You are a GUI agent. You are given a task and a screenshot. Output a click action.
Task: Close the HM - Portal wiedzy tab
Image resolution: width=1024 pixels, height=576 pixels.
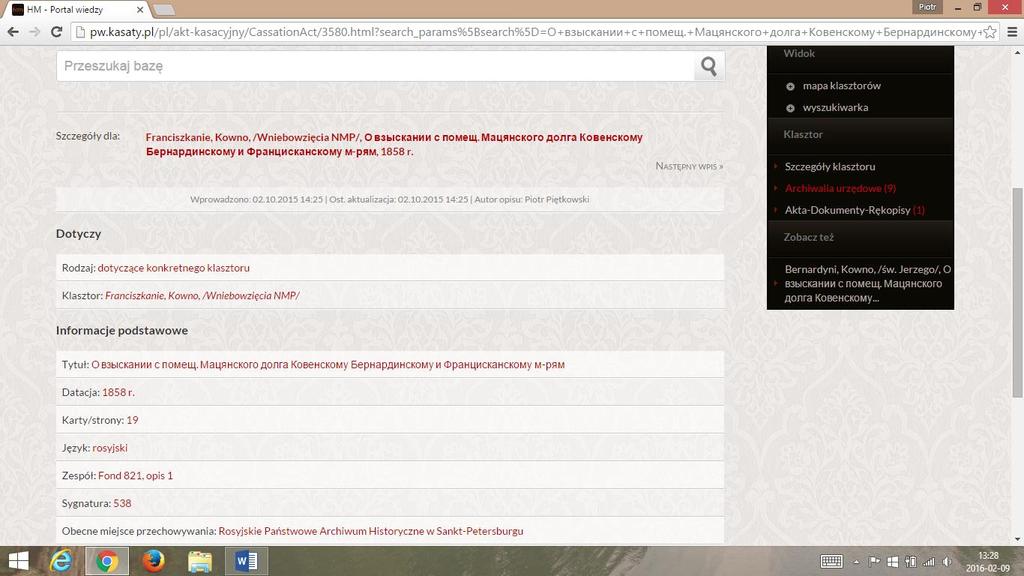coord(140,10)
